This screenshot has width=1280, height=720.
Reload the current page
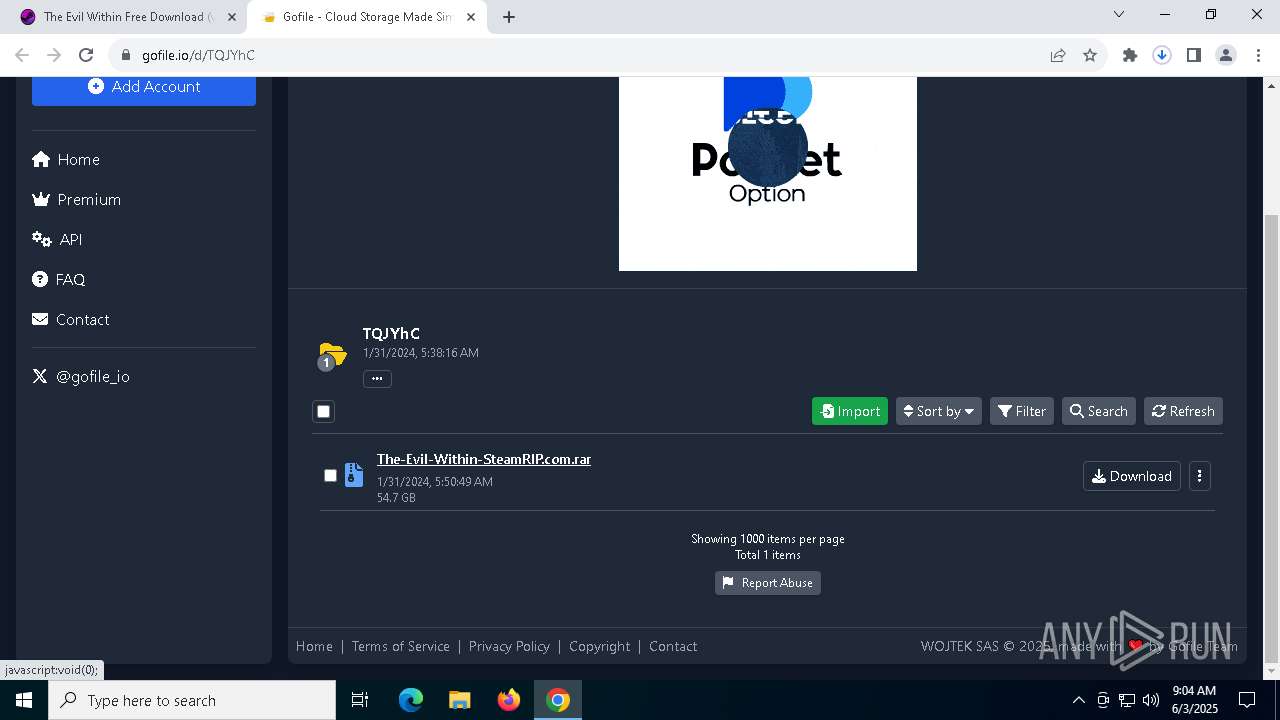point(86,55)
